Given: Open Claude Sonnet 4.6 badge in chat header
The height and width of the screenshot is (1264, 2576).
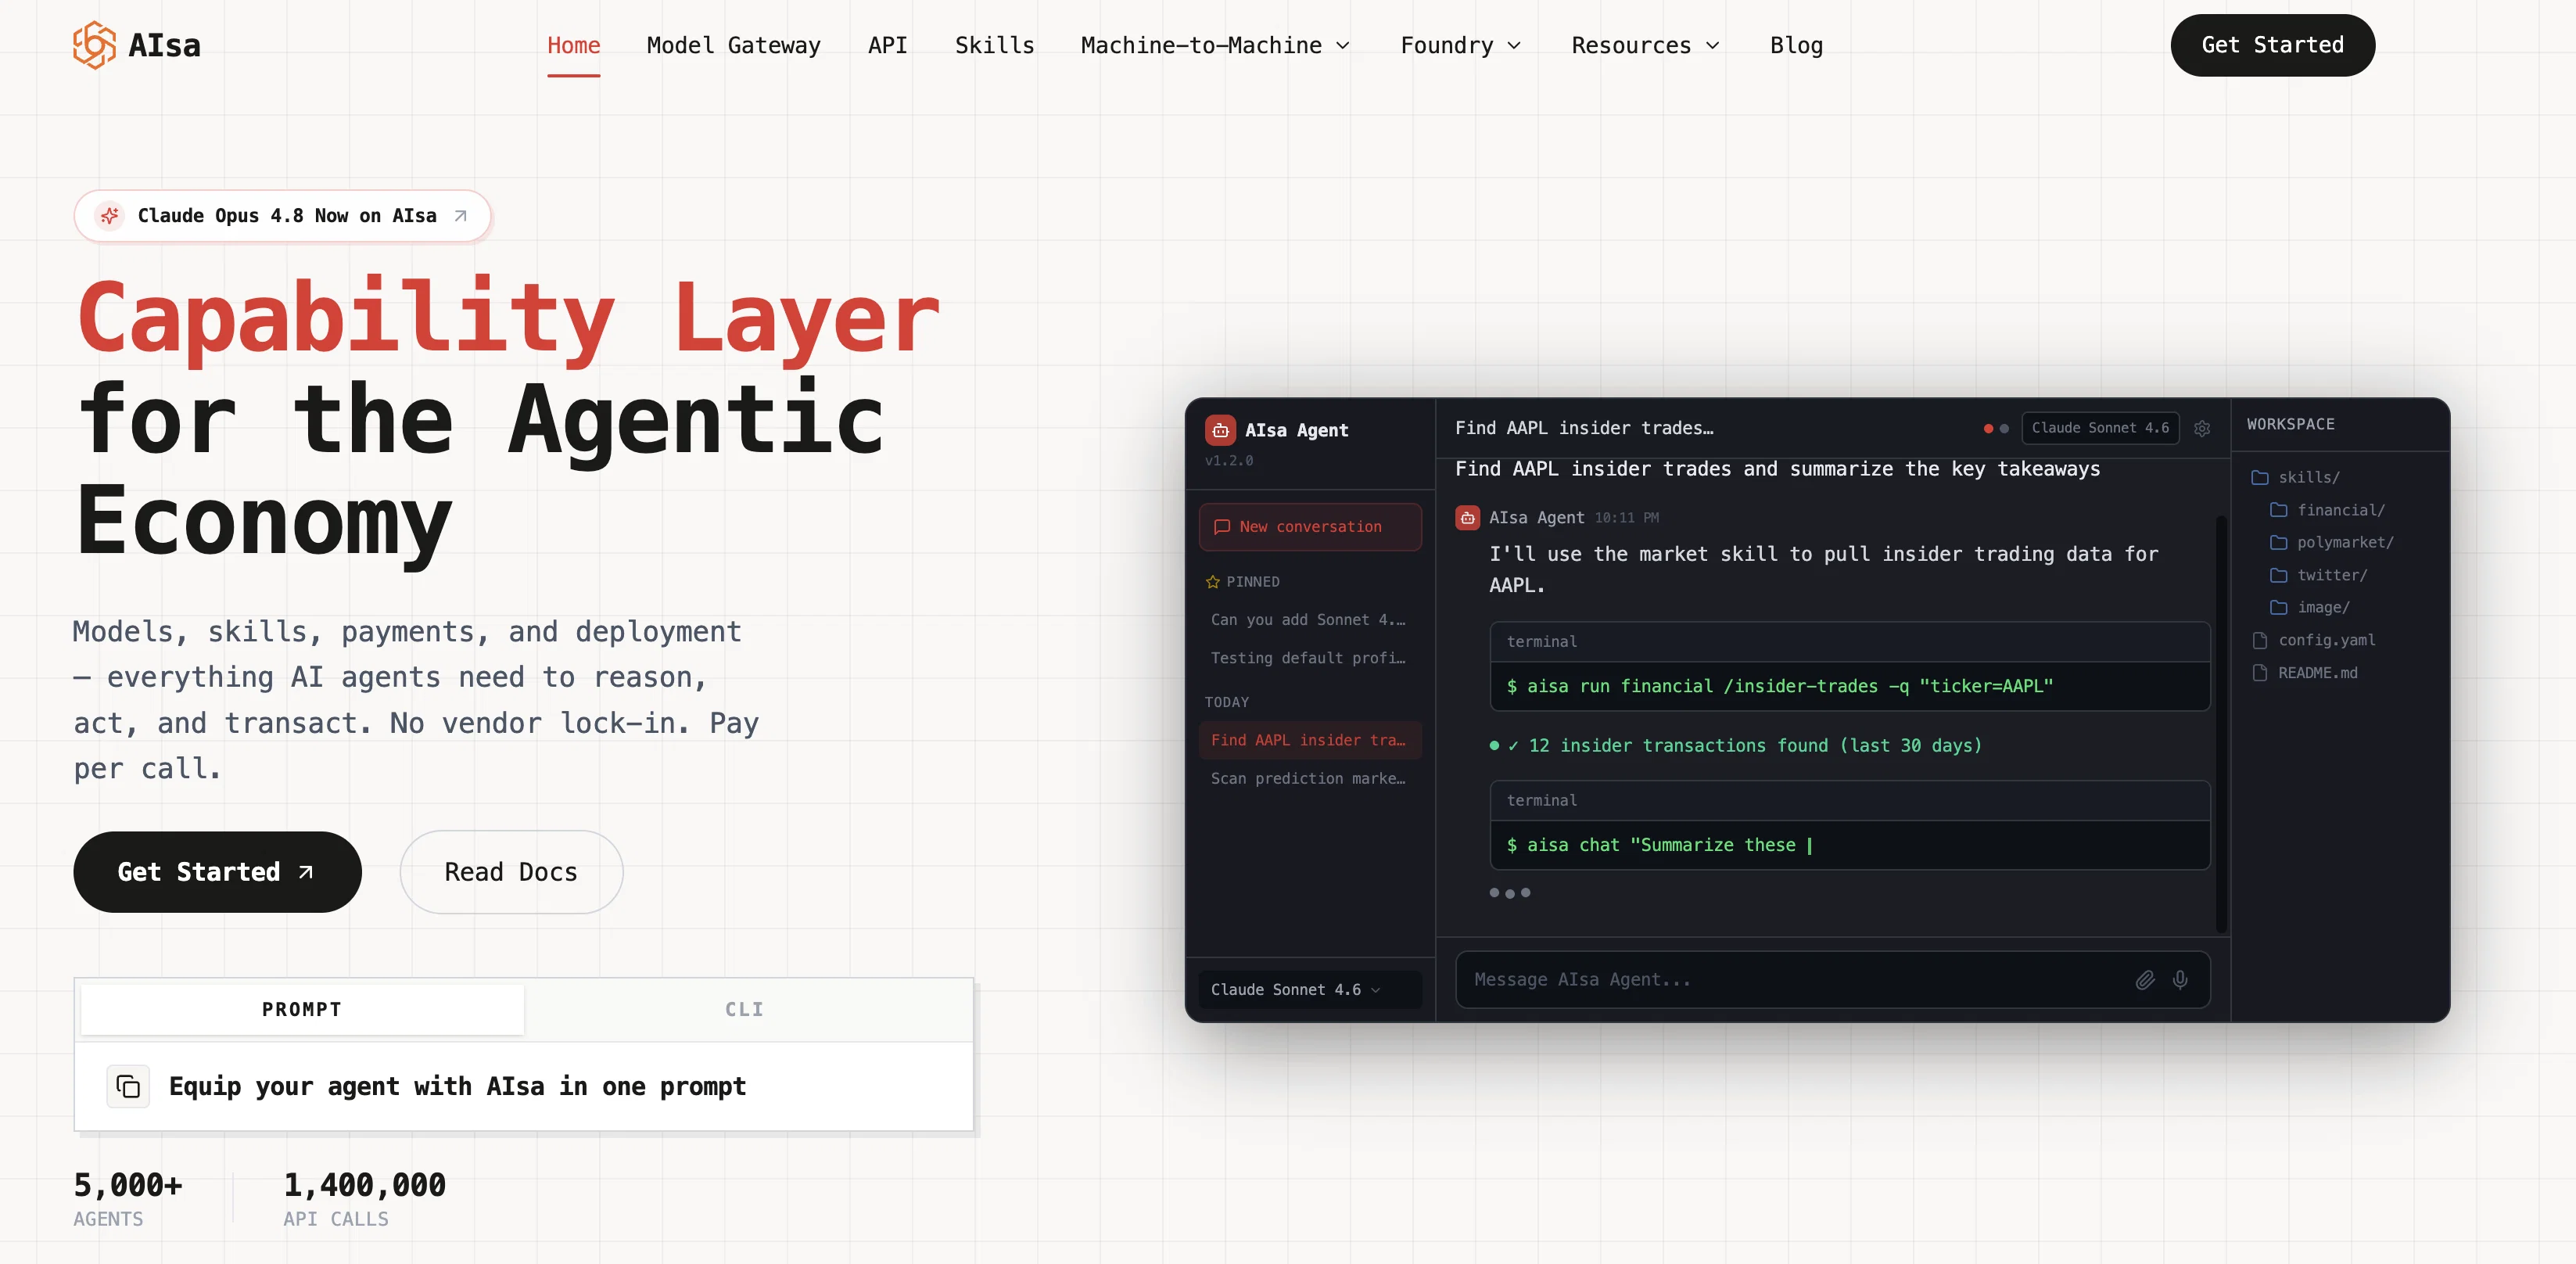Looking at the screenshot, I should [x=2100, y=428].
